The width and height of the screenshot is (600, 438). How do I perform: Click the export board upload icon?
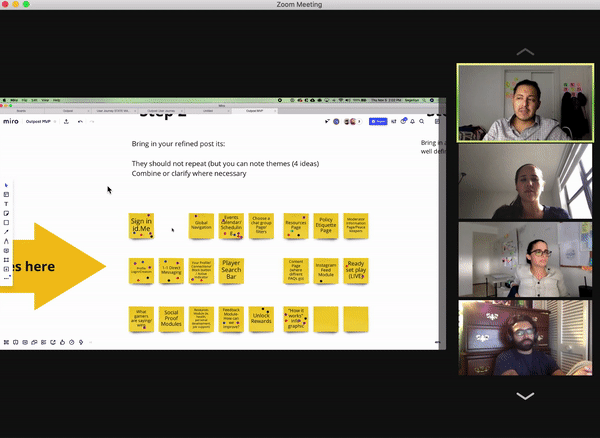(66, 122)
